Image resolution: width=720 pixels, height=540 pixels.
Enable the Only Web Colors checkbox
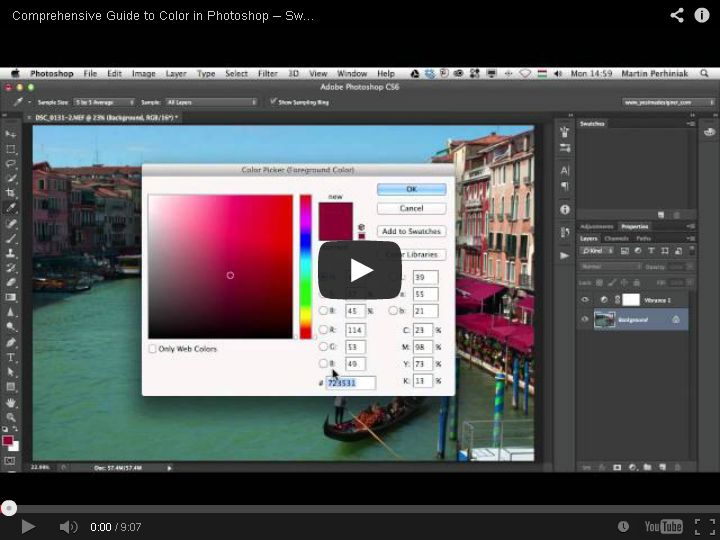point(153,349)
